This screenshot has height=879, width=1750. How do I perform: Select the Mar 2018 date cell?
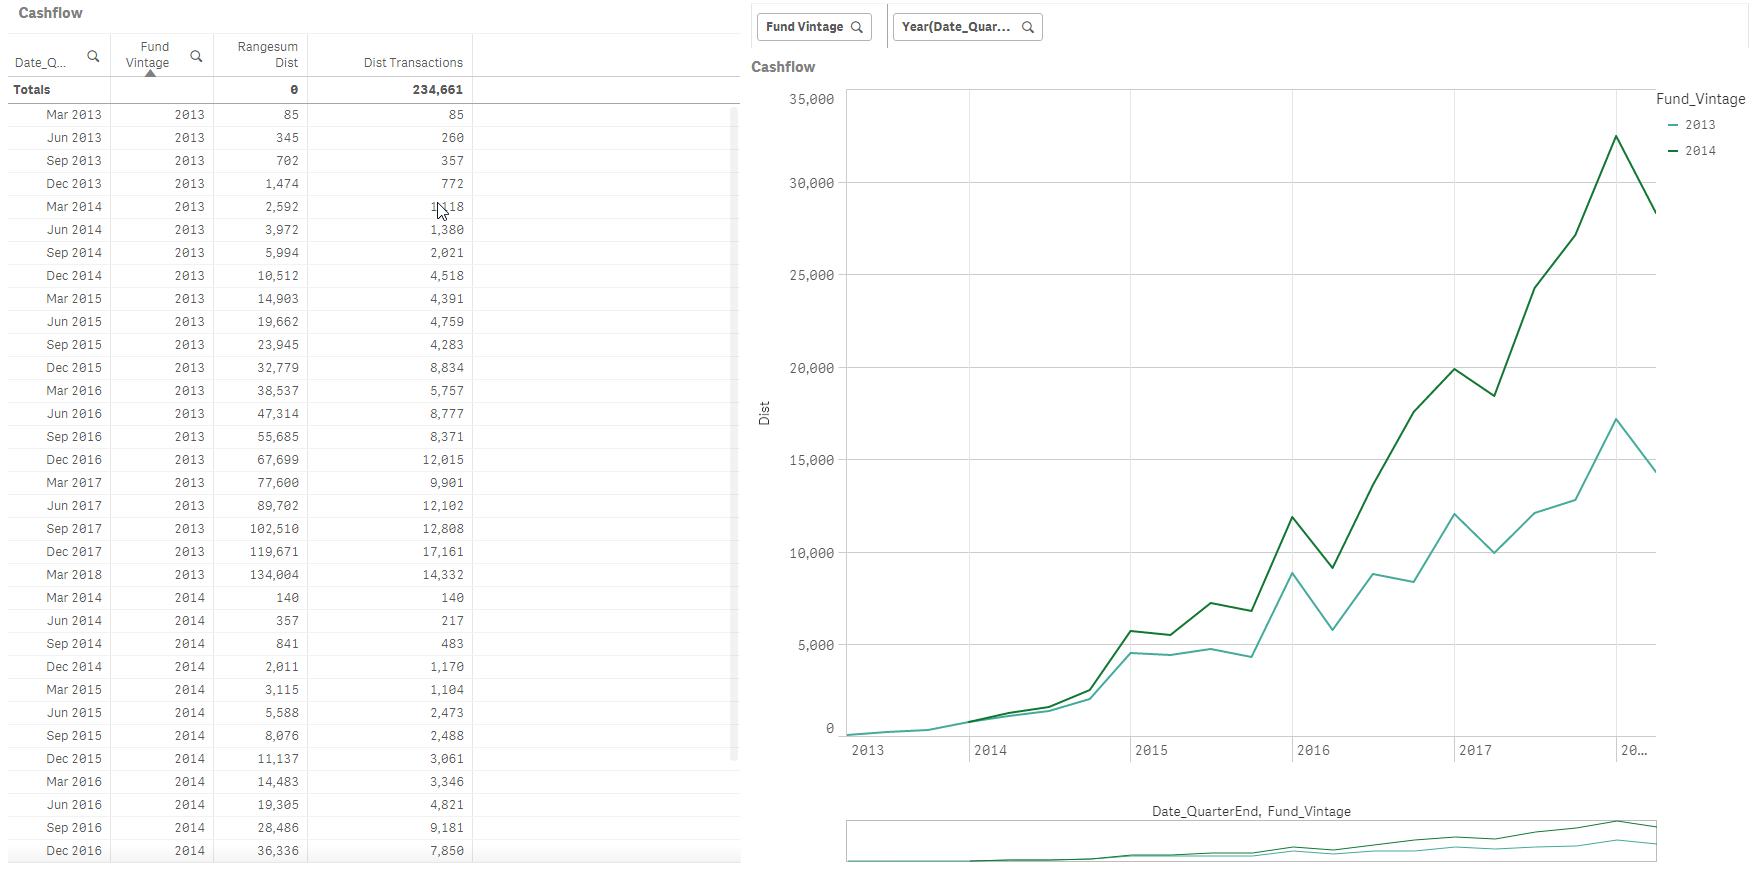[x=74, y=575]
